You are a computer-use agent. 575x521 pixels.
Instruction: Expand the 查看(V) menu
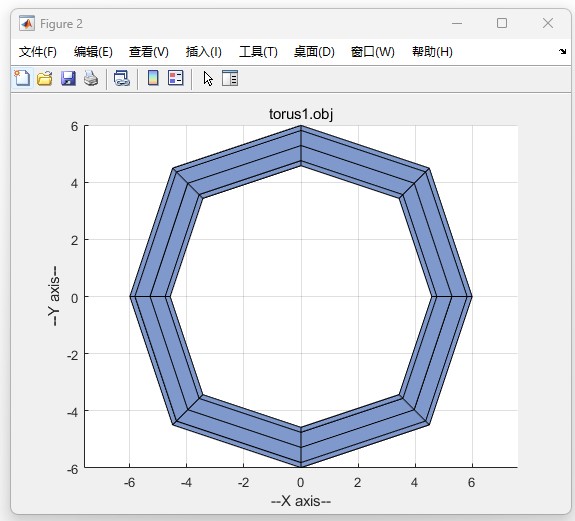(149, 52)
